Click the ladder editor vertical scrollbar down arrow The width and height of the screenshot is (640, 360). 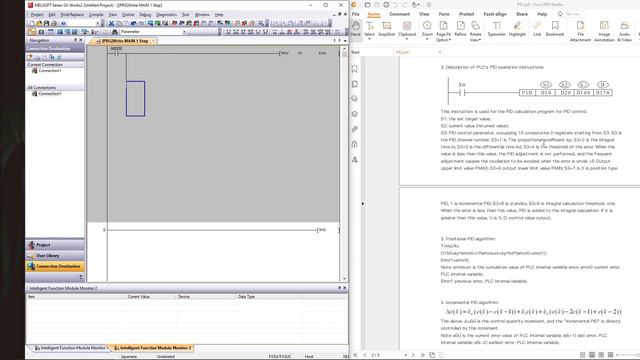344,278
